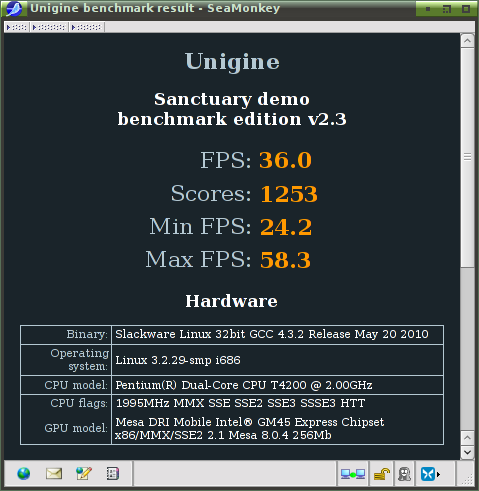The width and height of the screenshot is (479, 491).
Task: Click the minimize window button
Action: tap(428, 9)
